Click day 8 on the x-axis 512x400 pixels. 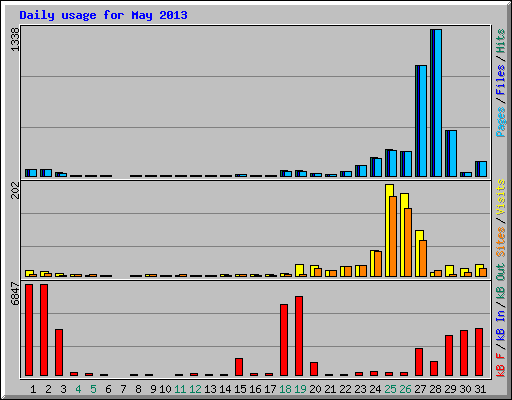pos(138,389)
